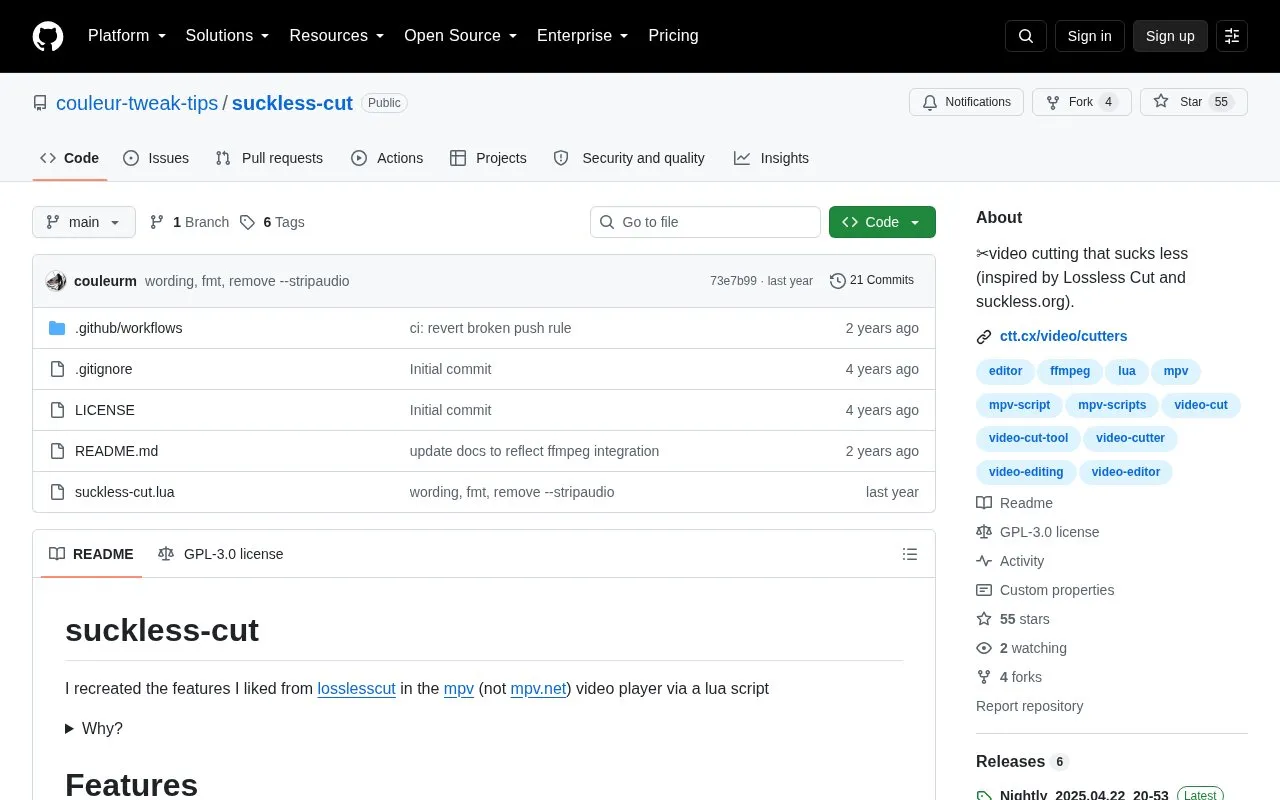Switch to the Issues tab
This screenshot has width=1280, height=800.
(156, 158)
